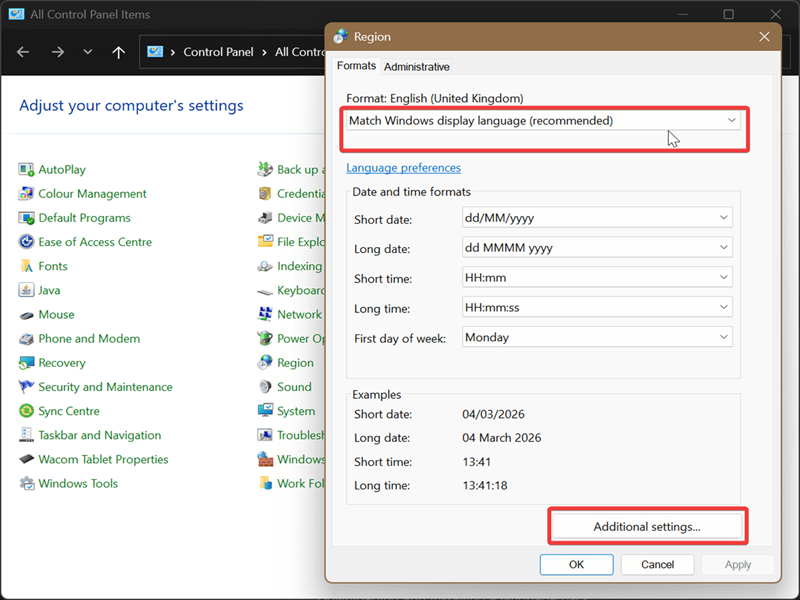Switch to the Administrative tab

coord(417,66)
